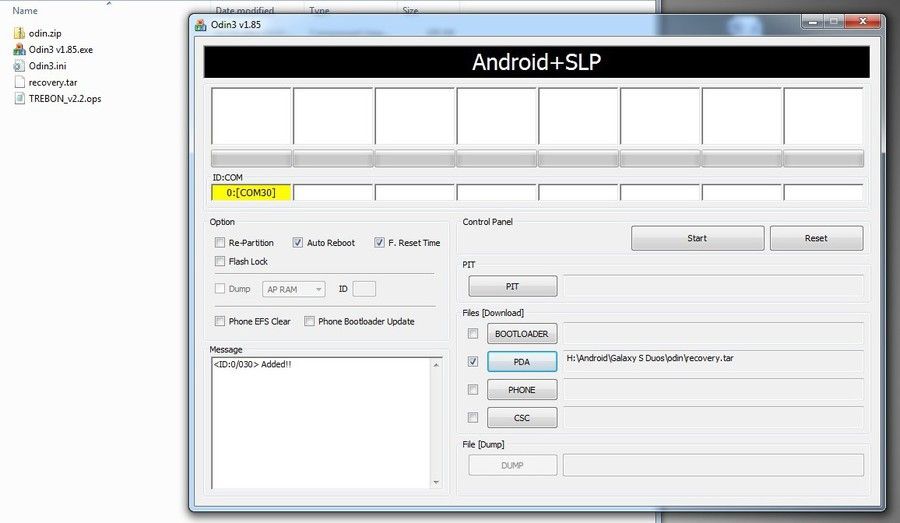Uncheck the Auto Reboot option

point(297,242)
